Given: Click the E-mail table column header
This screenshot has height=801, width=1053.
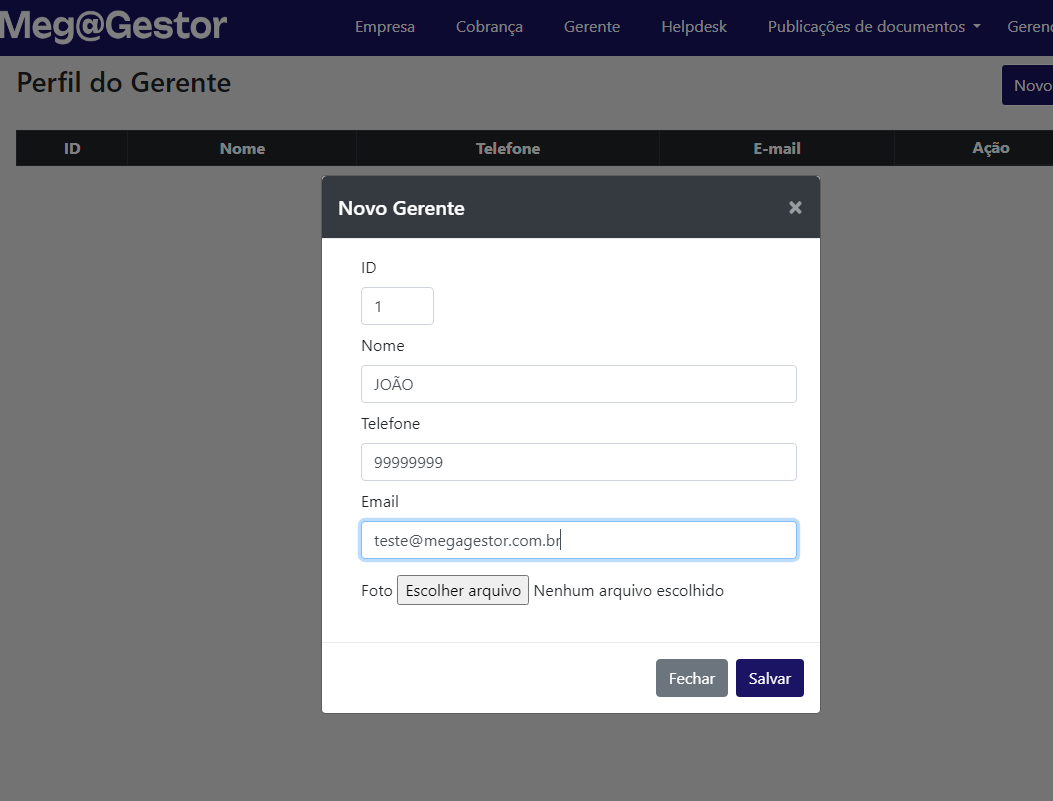Looking at the screenshot, I should coord(777,148).
